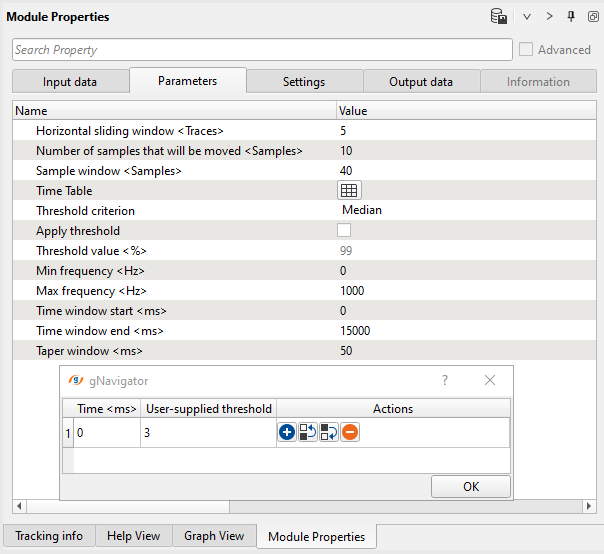Viewport: 604px width, 554px height.
Task: Enable the Advanced checkbox
Action: (527, 50)
